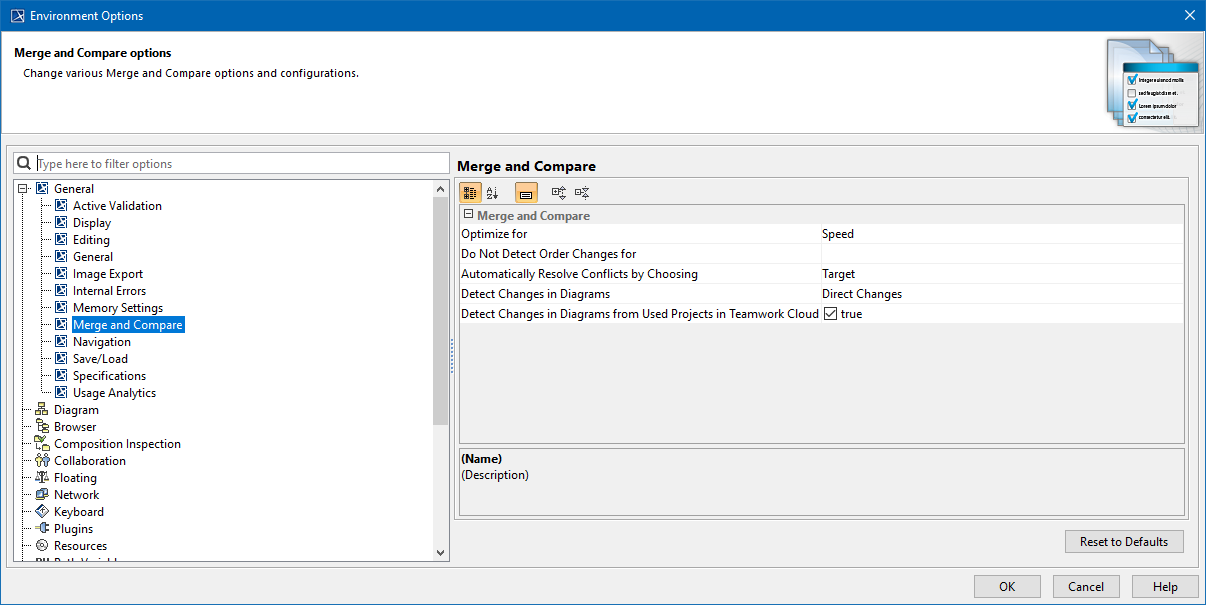Uncheck Detect Changes from Used Projects checkbox
The width and height of the screenshot is (1206, 605).
(830, 314)
